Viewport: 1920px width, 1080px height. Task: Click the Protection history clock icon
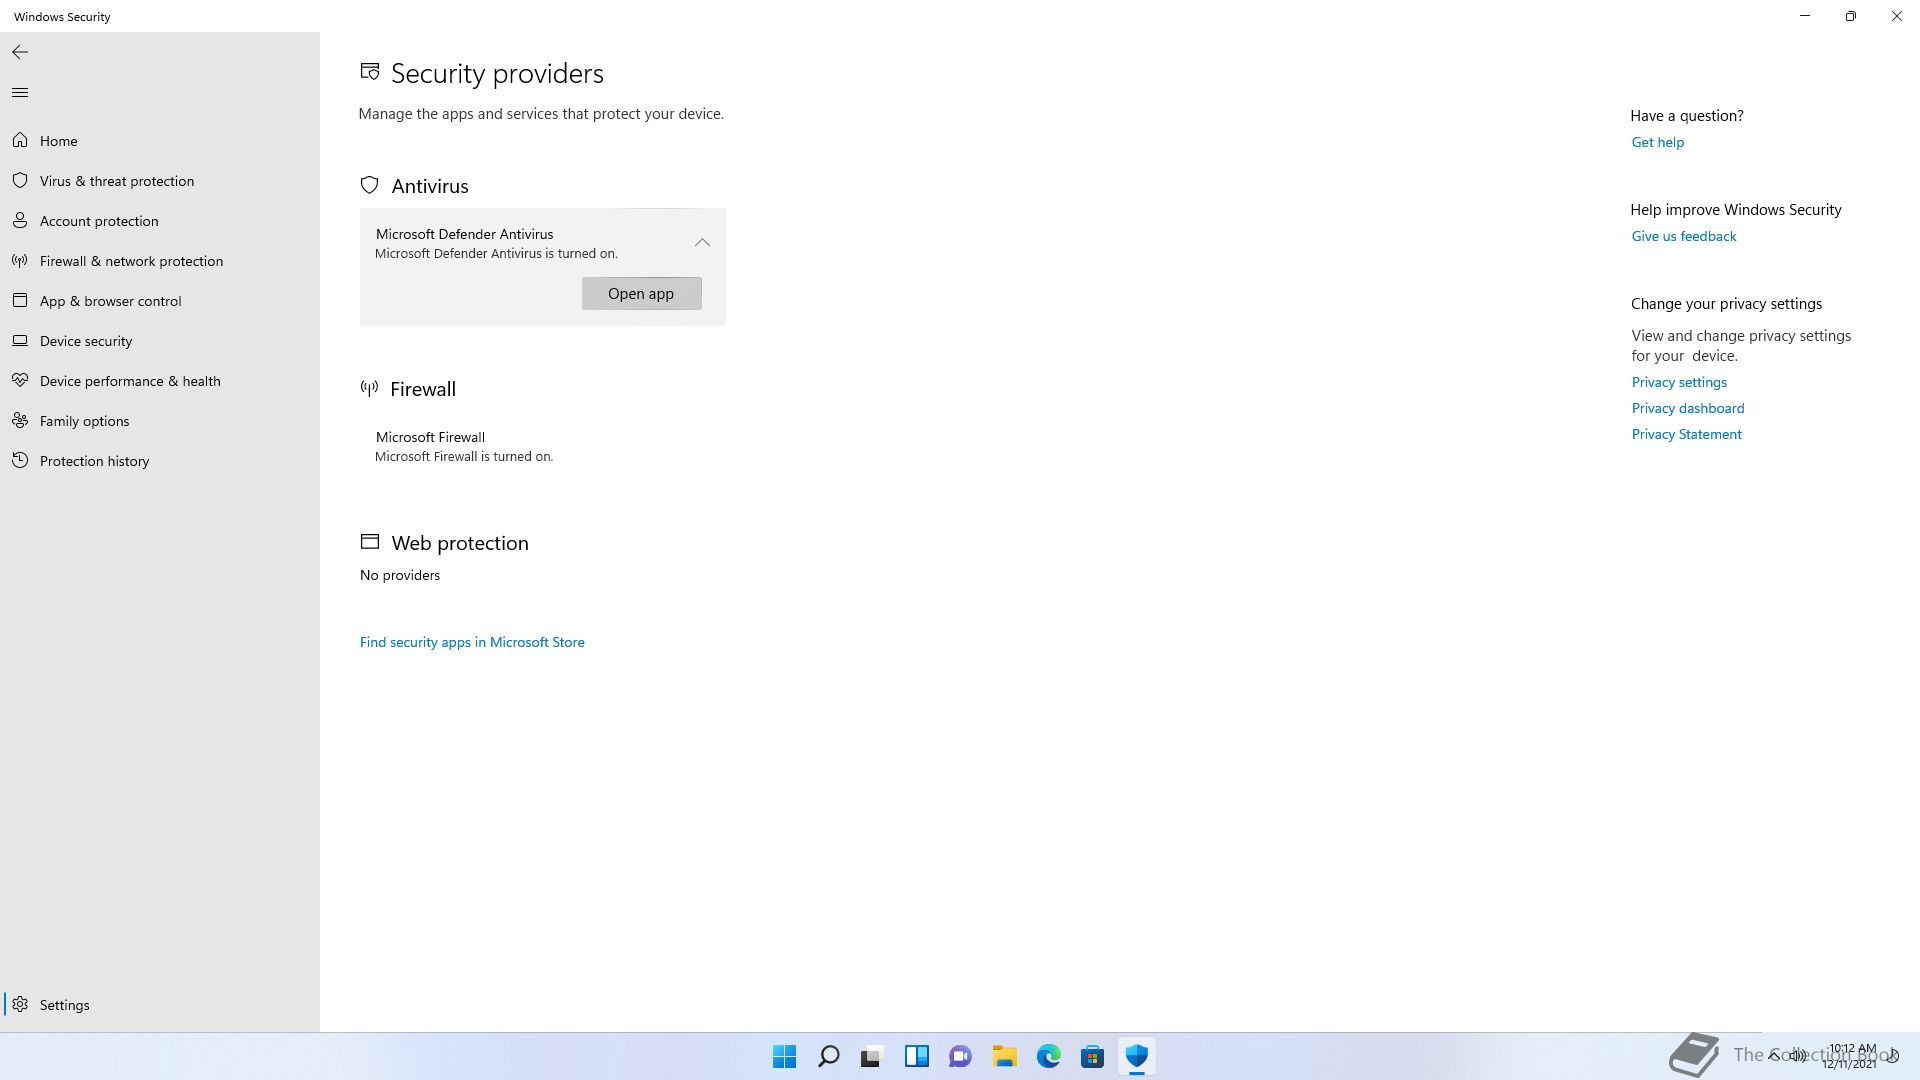[x=20, y=460]
